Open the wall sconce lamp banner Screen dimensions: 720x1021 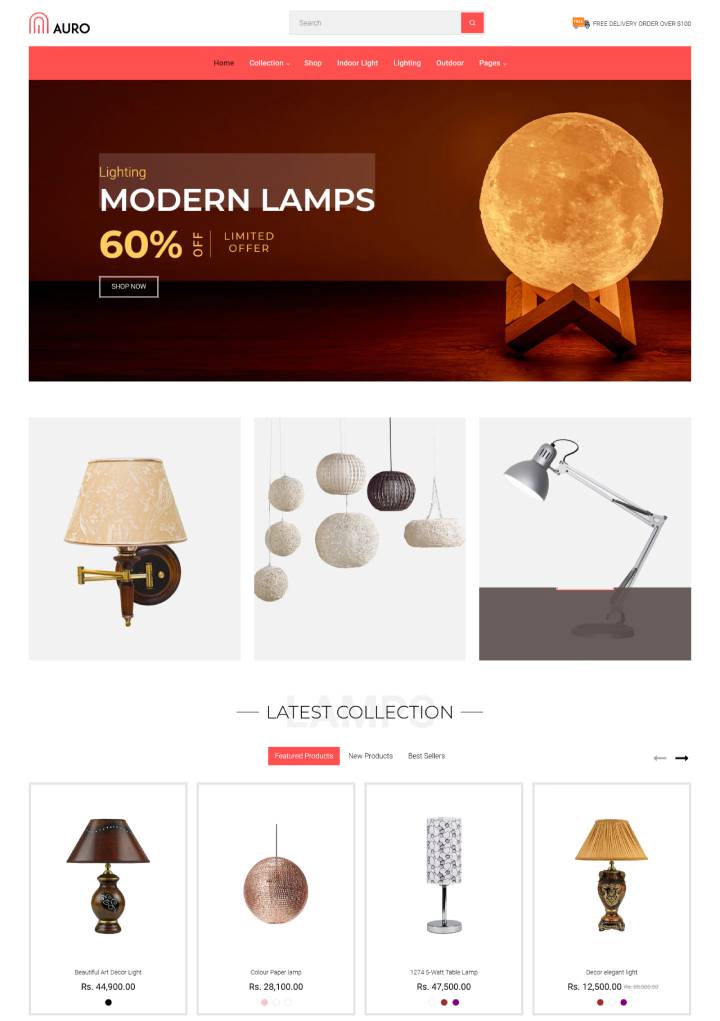pos(135,539)
